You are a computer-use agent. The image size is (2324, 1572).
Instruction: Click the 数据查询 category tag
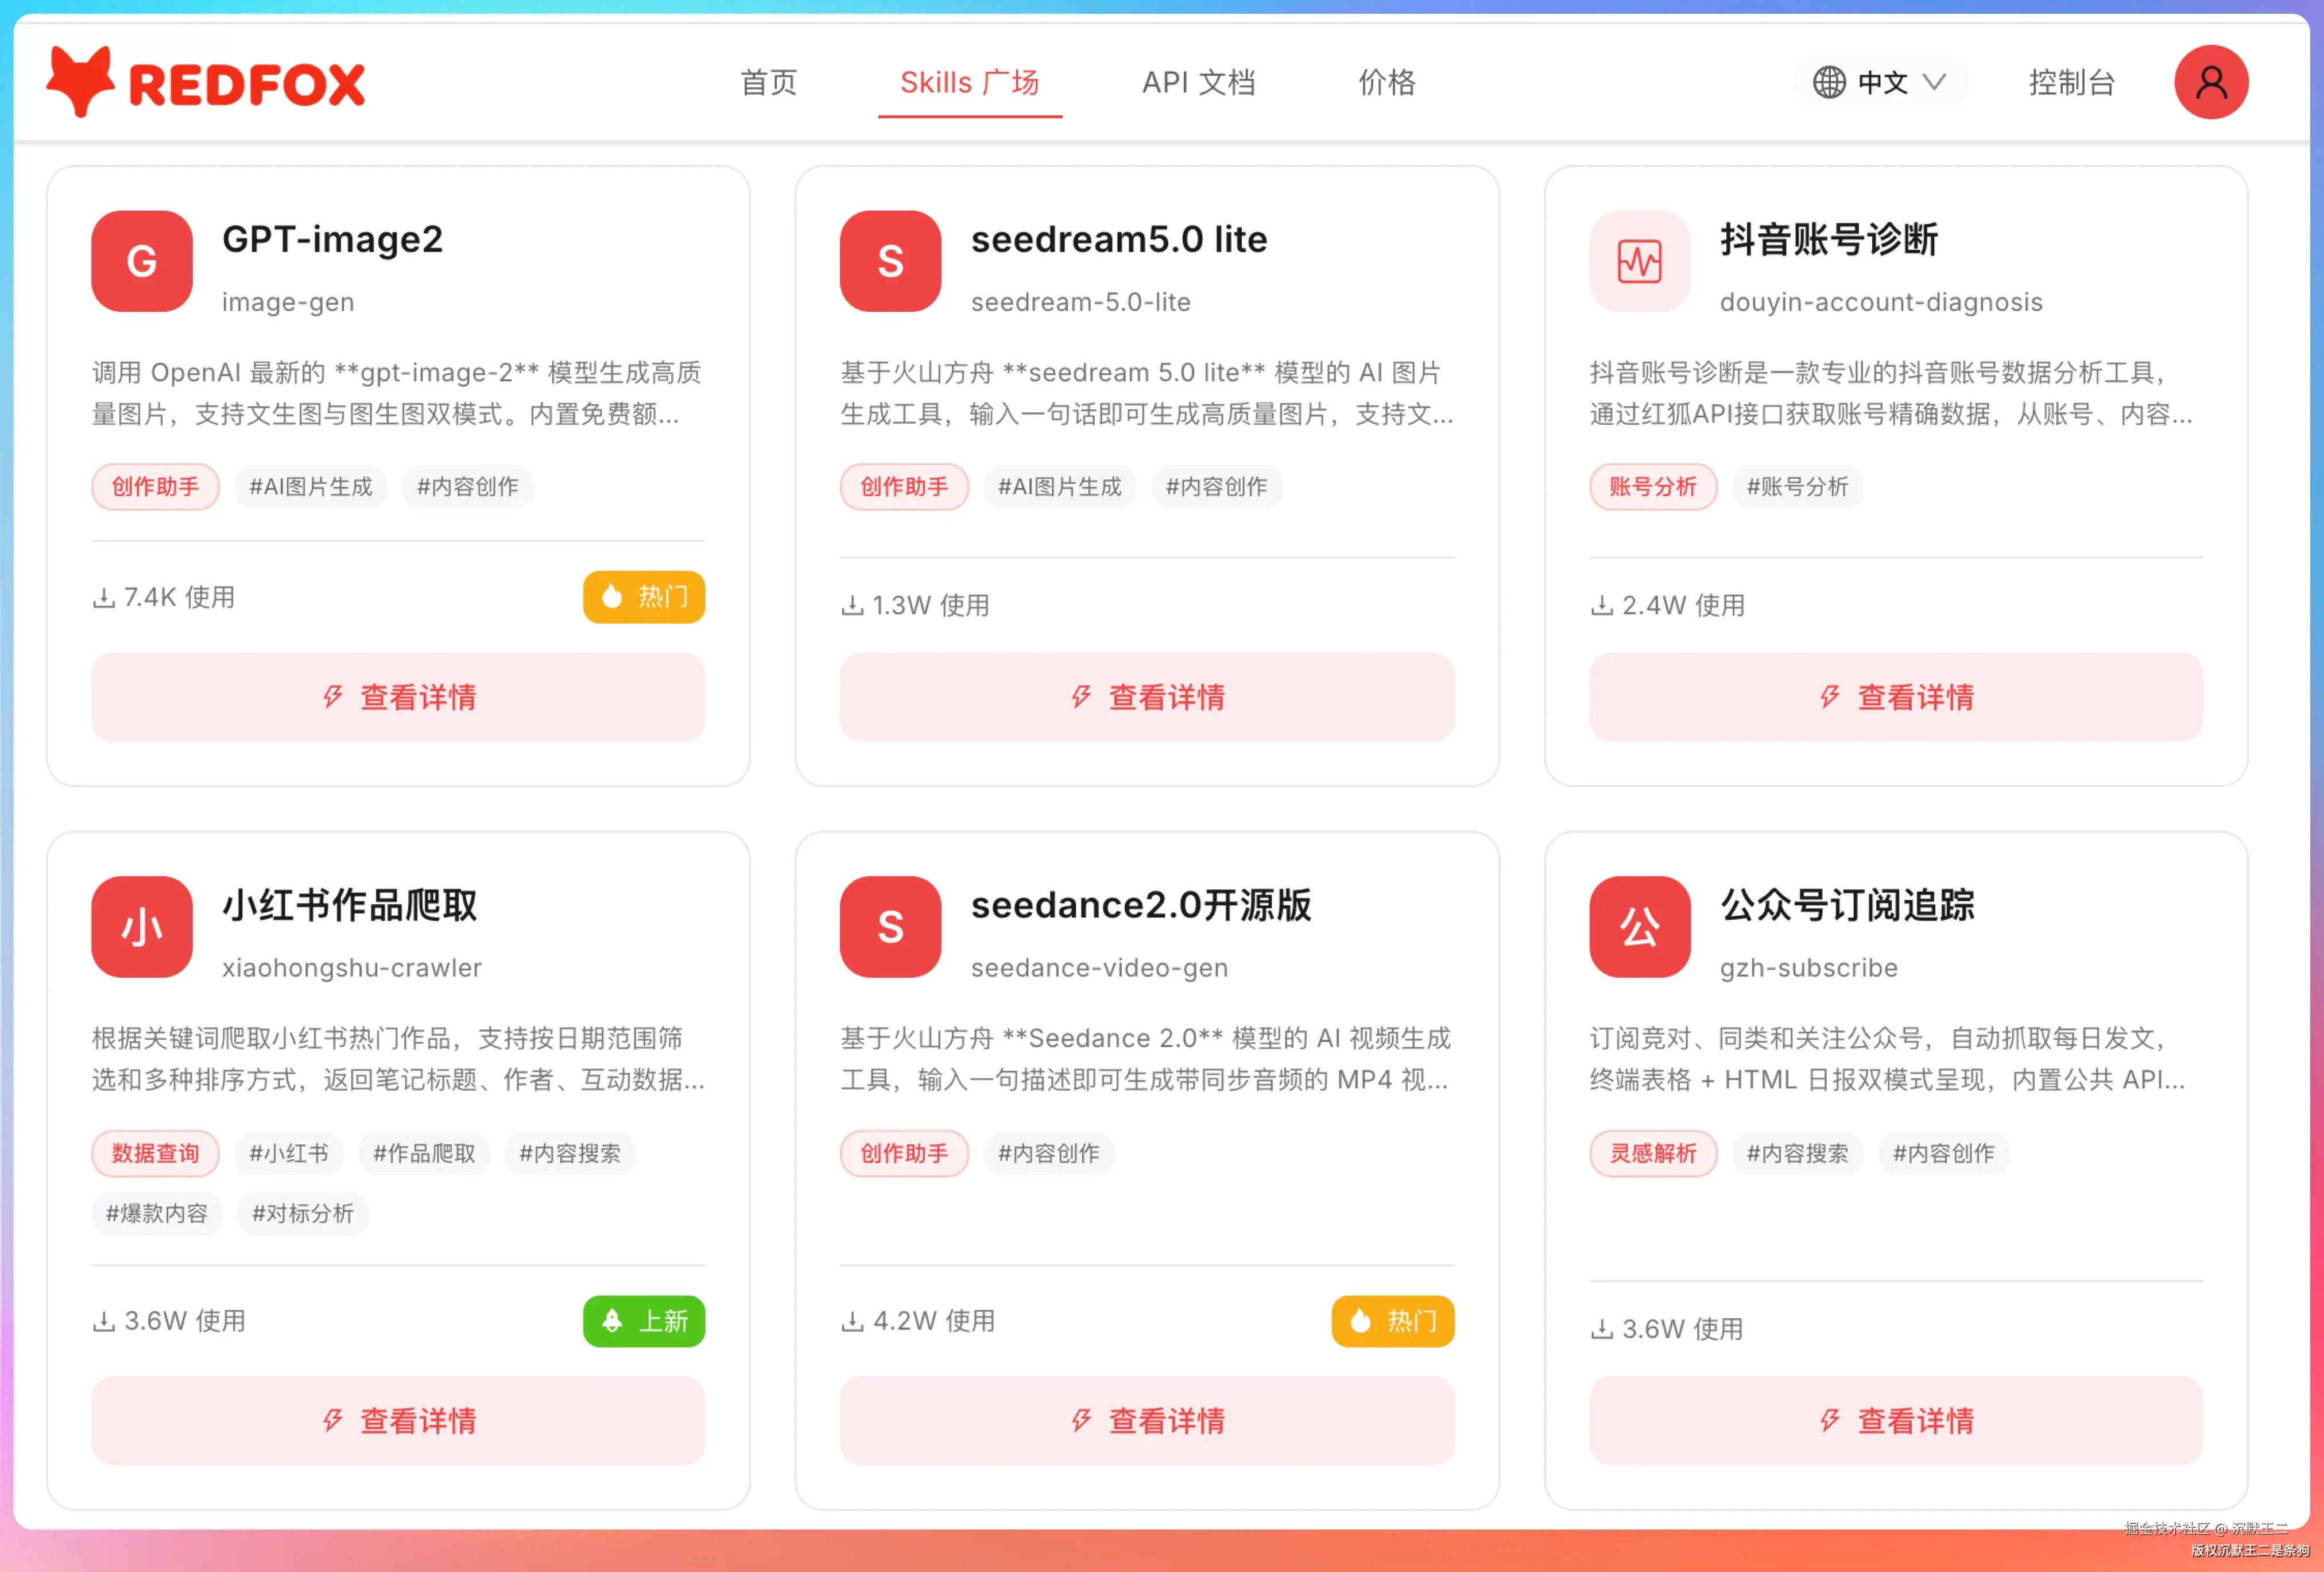pyautogui.click(x=155, y=1153)
